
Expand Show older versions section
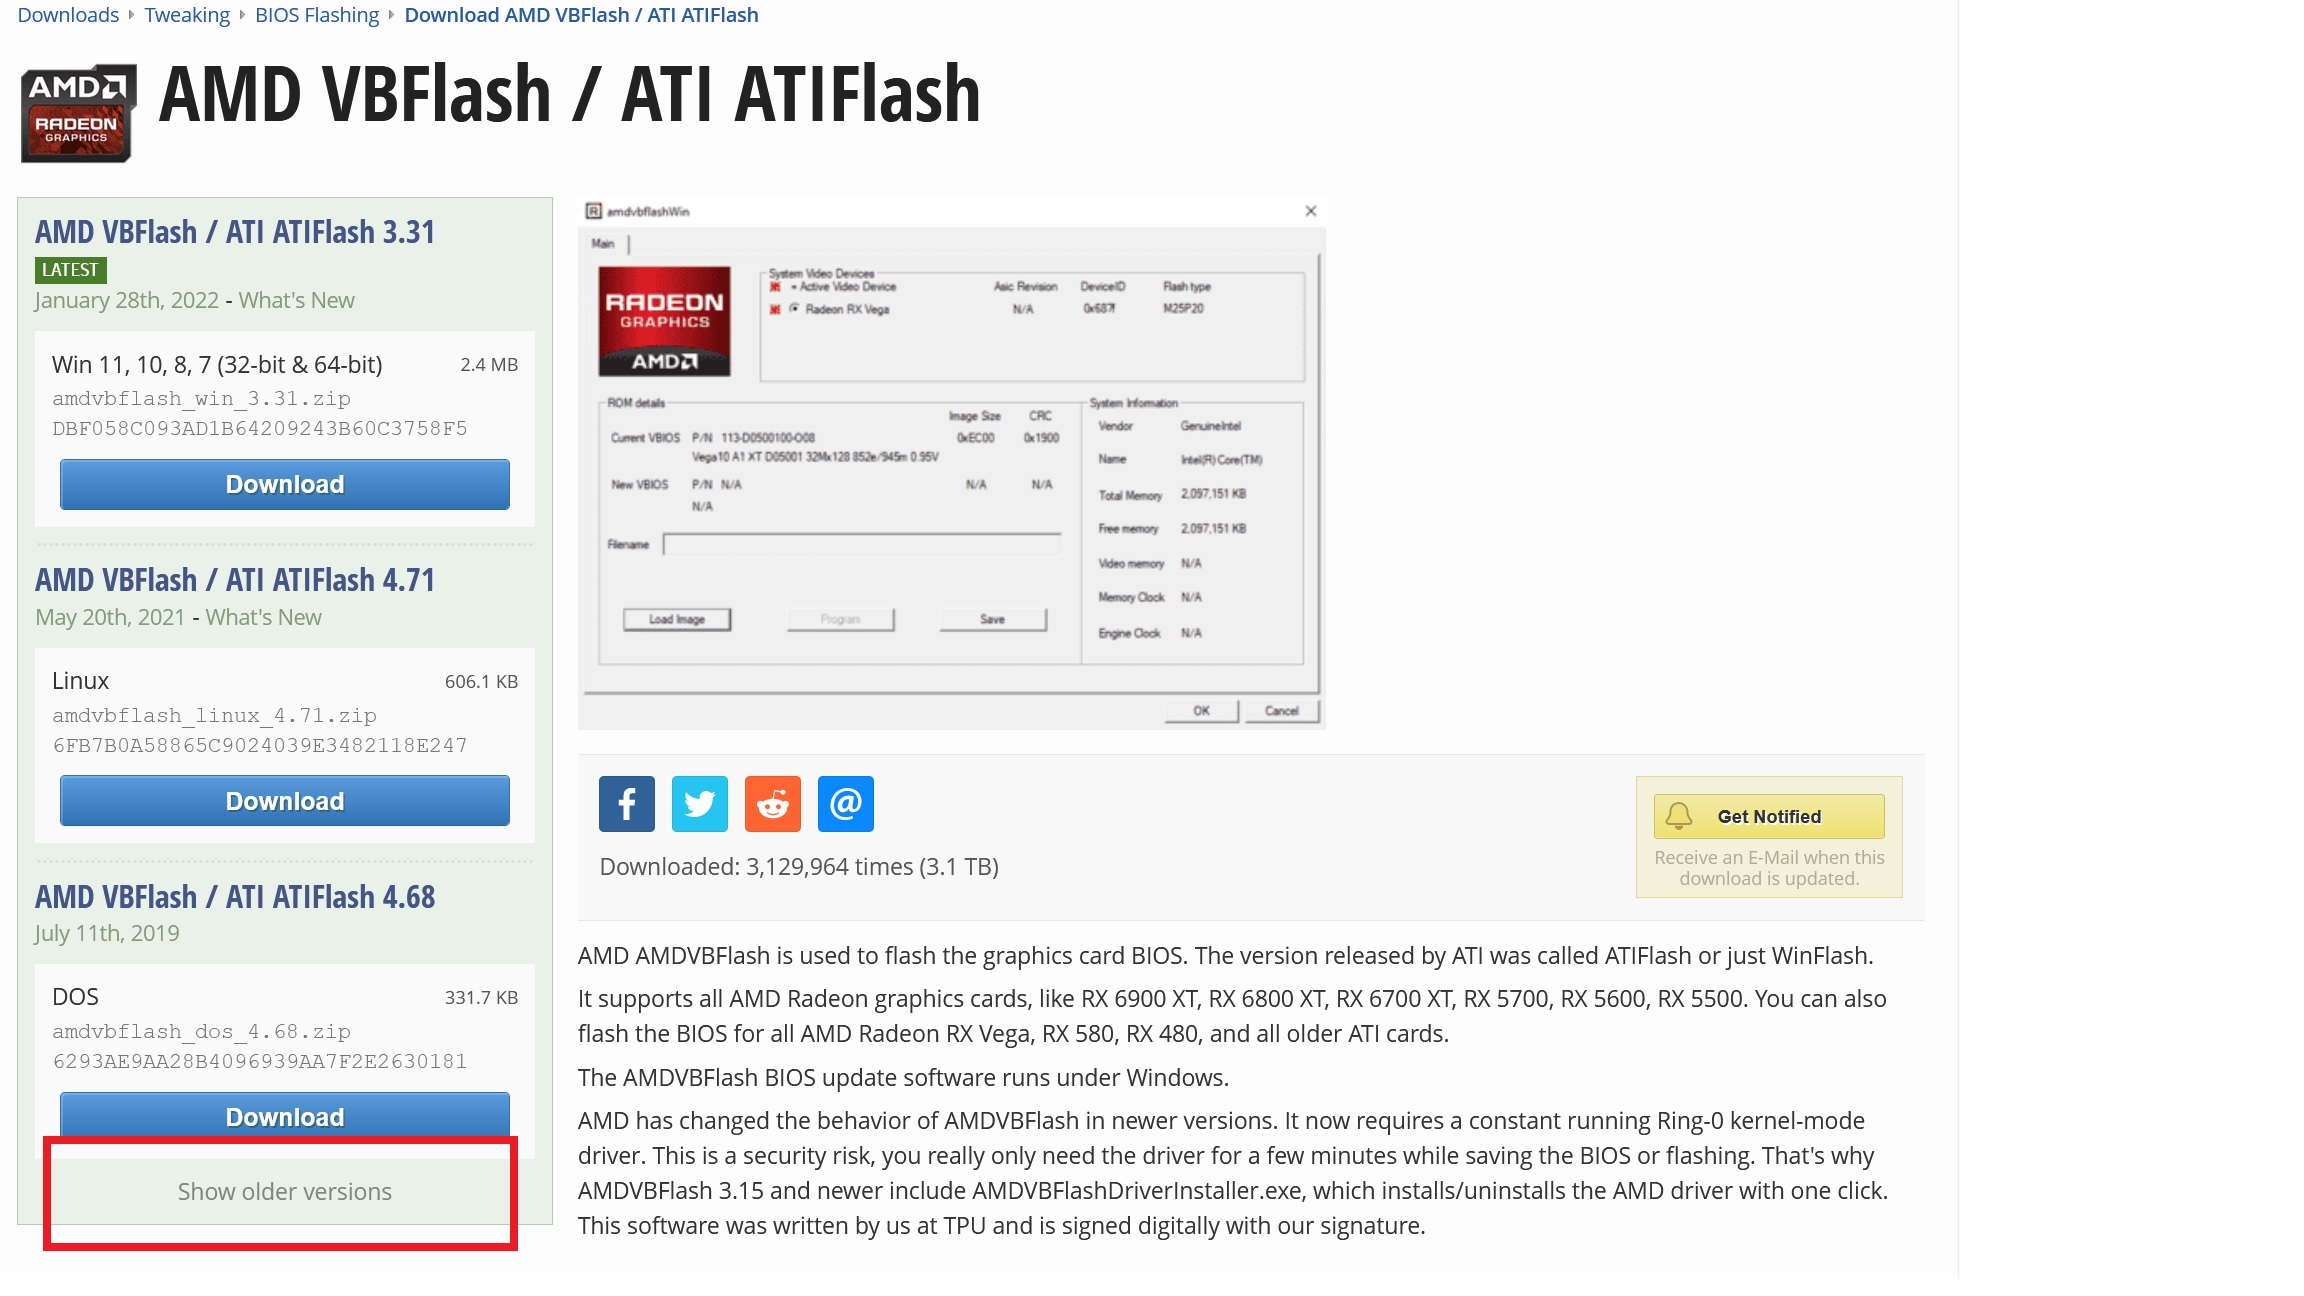click(285, 1192)
